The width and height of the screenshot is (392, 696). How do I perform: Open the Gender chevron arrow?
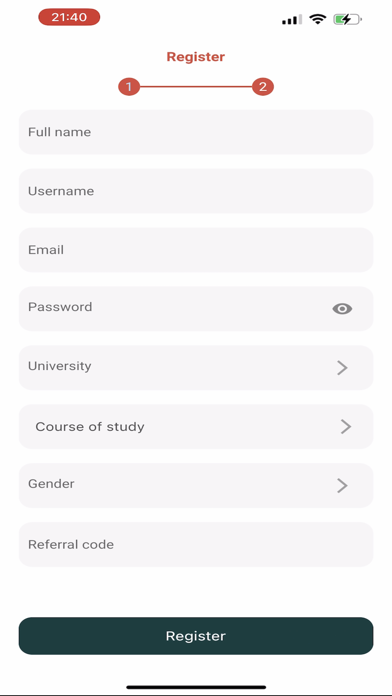(342, 486)
